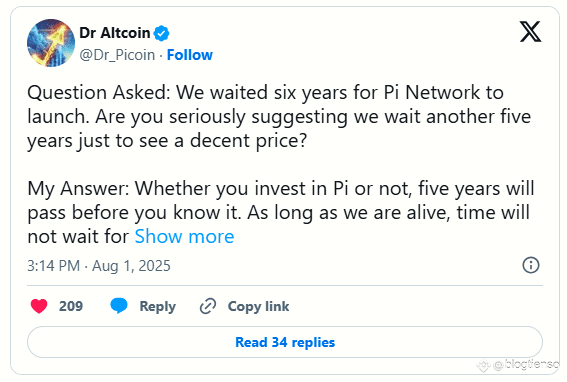567x382 pixels.
Task: Click the small watermark logo beside @blogtienso
Action: point(484,366)
